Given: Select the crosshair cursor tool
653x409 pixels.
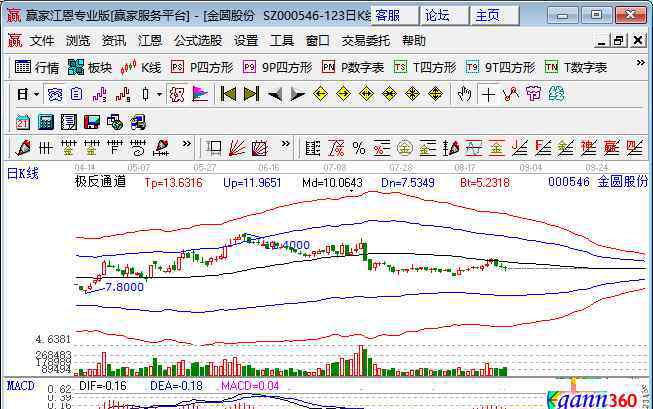Looking at the screenshot, I should (488, 95).
